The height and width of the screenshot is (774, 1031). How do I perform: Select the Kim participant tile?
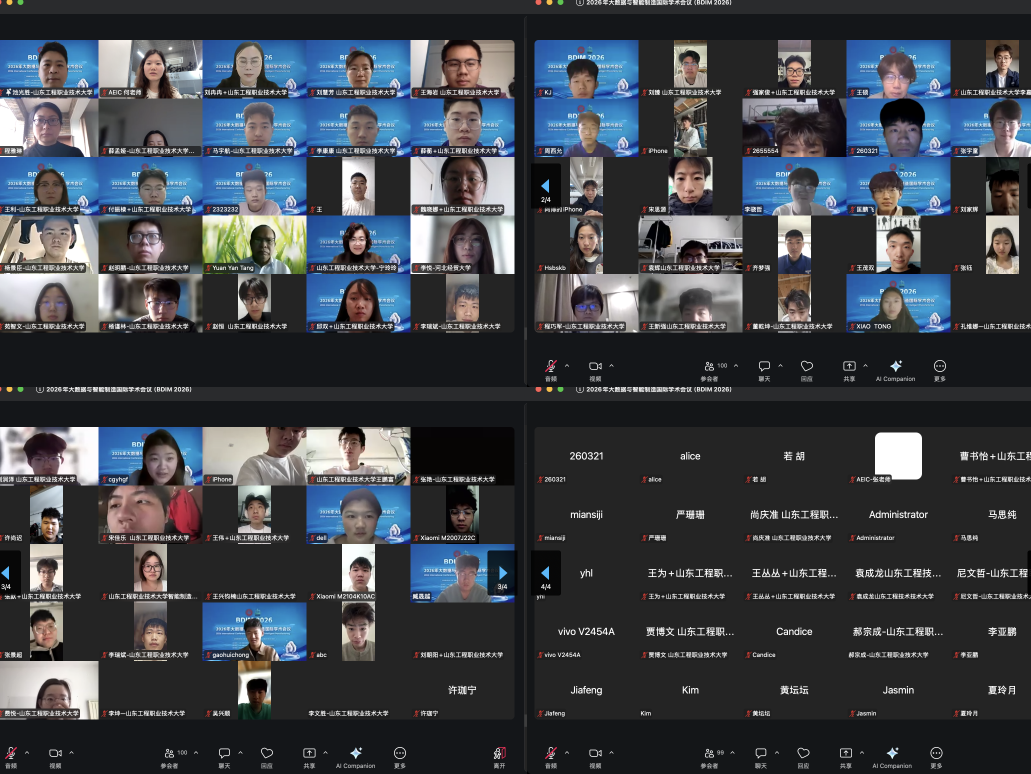[x=690, y=690]
